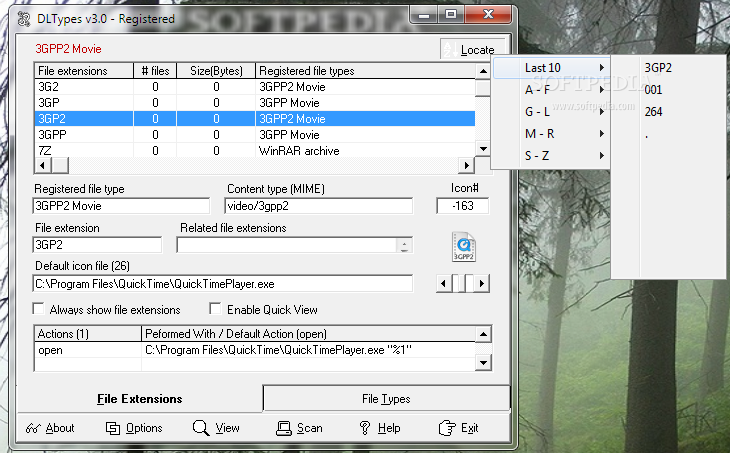Click previous icon arrow in icon selector
The height and width of the screenshot is (453, 730).
[x=443, y=283]
